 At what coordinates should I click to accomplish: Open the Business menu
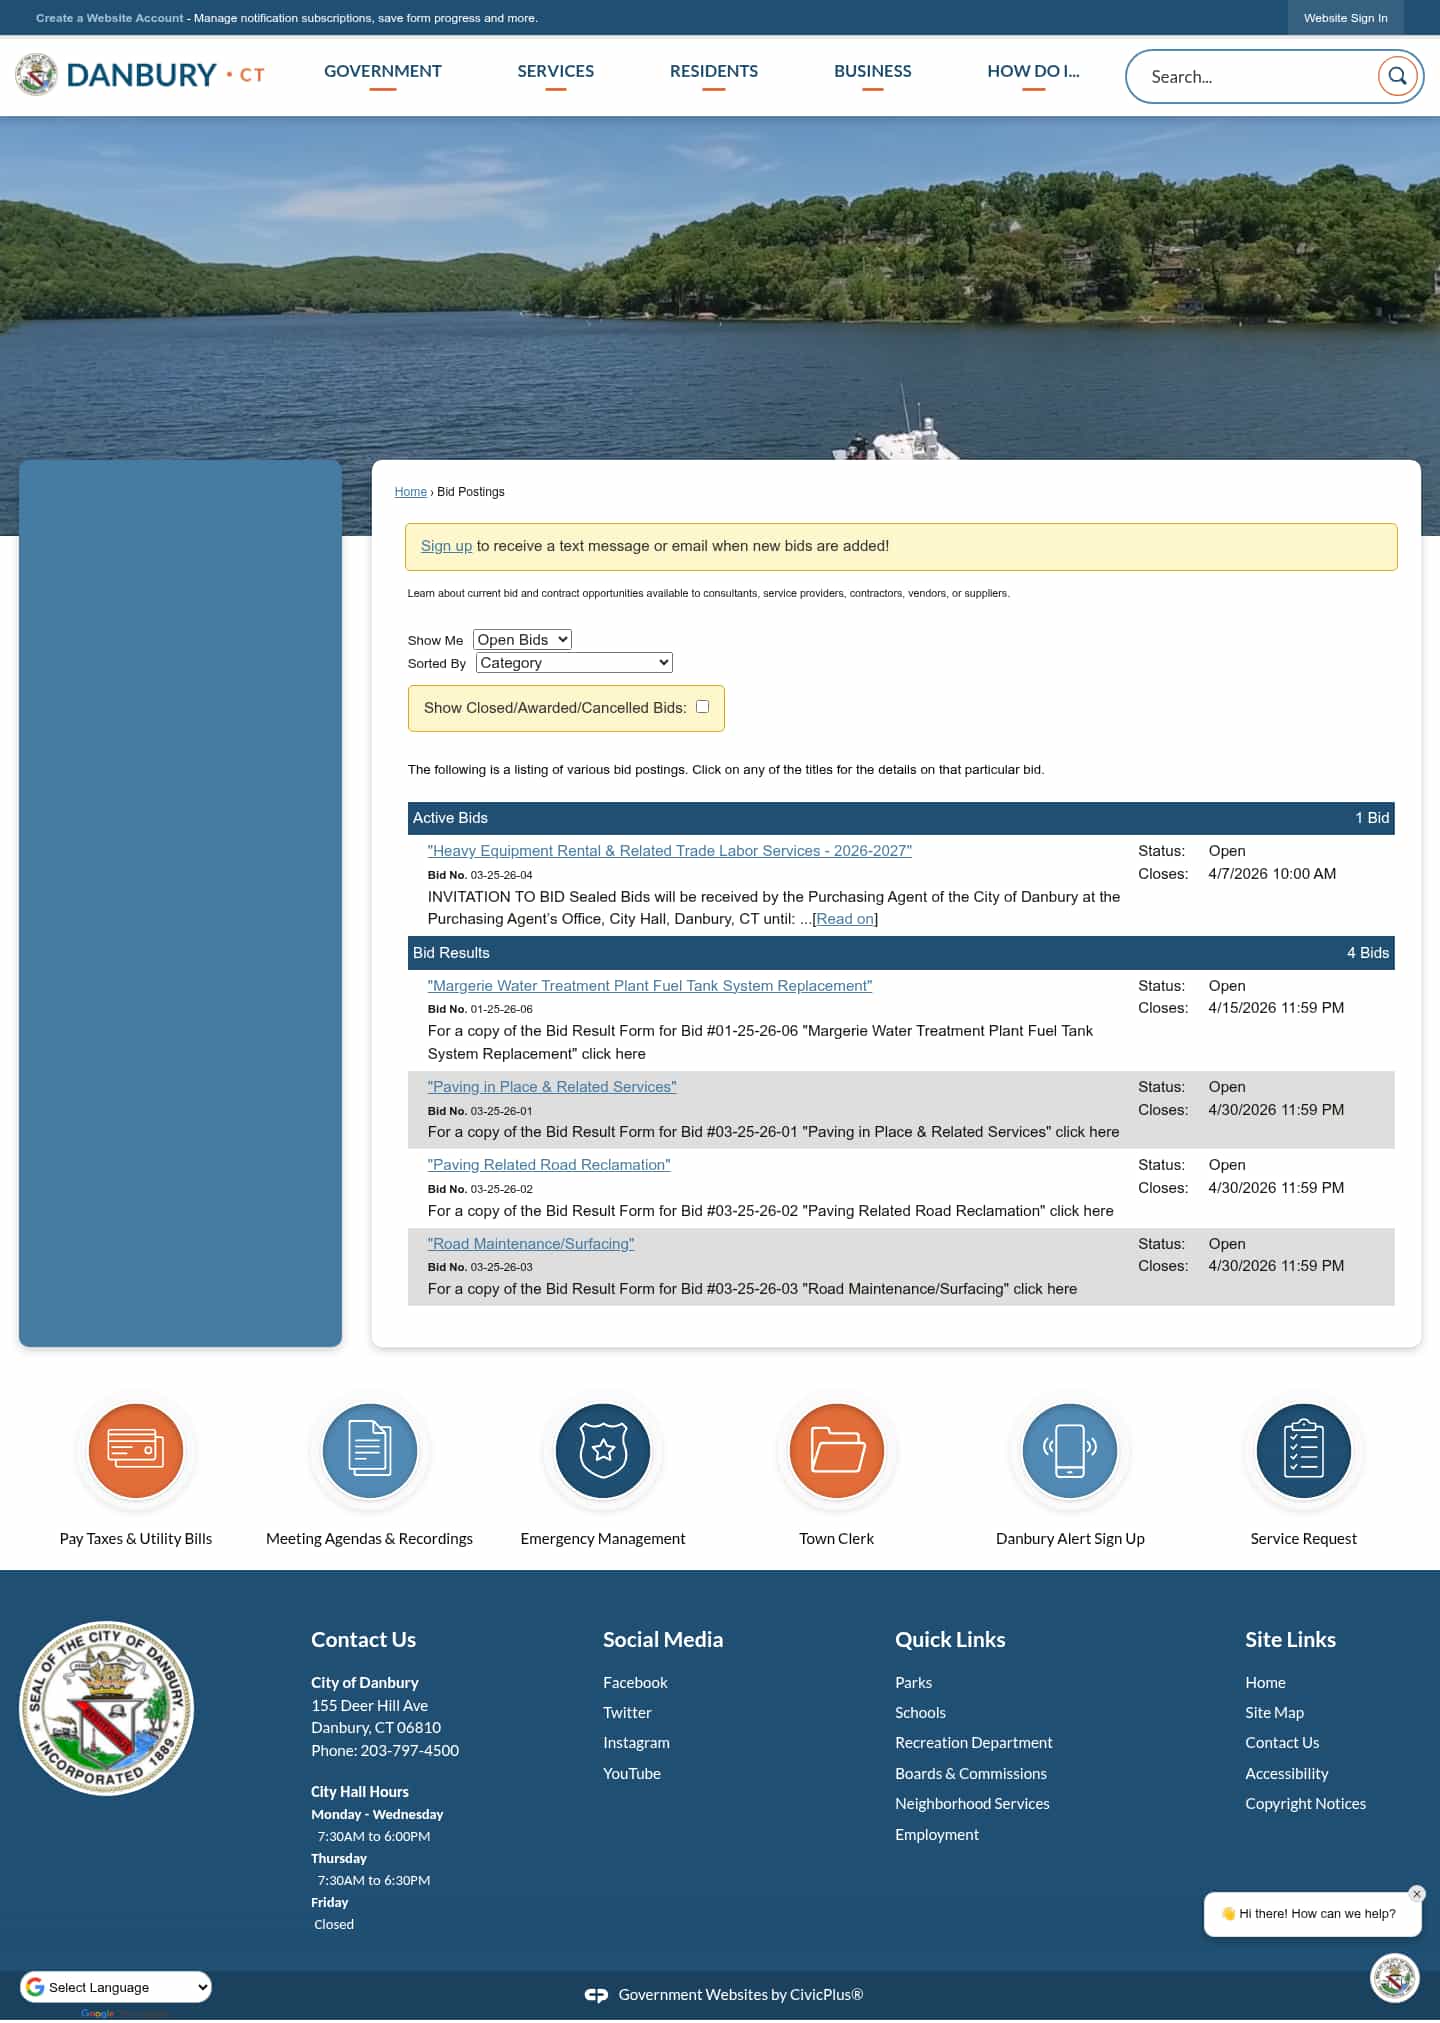click(x=873, y=72)
